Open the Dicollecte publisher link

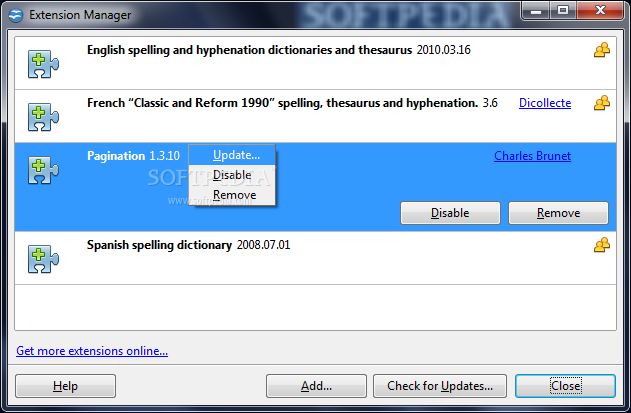click(x=545, y=103)
